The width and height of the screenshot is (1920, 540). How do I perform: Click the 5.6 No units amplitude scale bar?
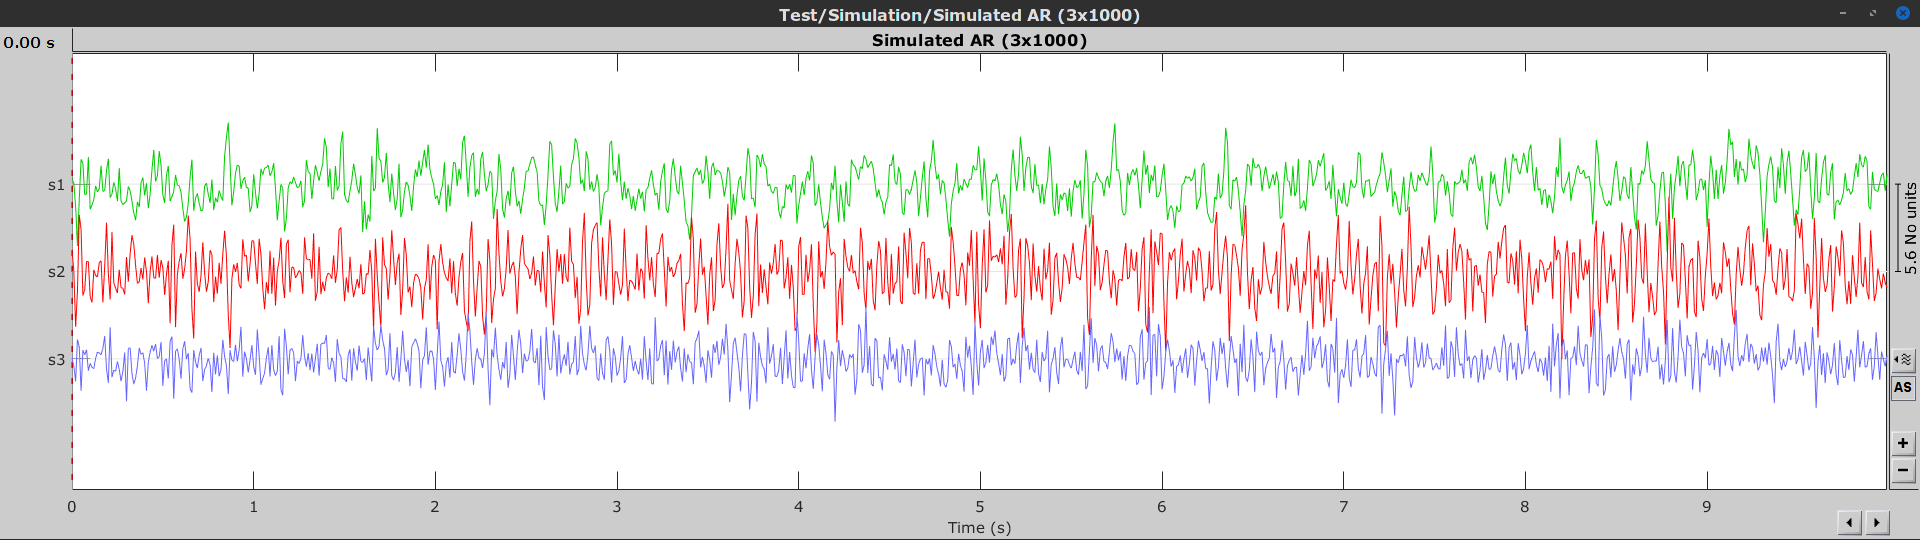pyautogui.click(x=1909, y=228)
